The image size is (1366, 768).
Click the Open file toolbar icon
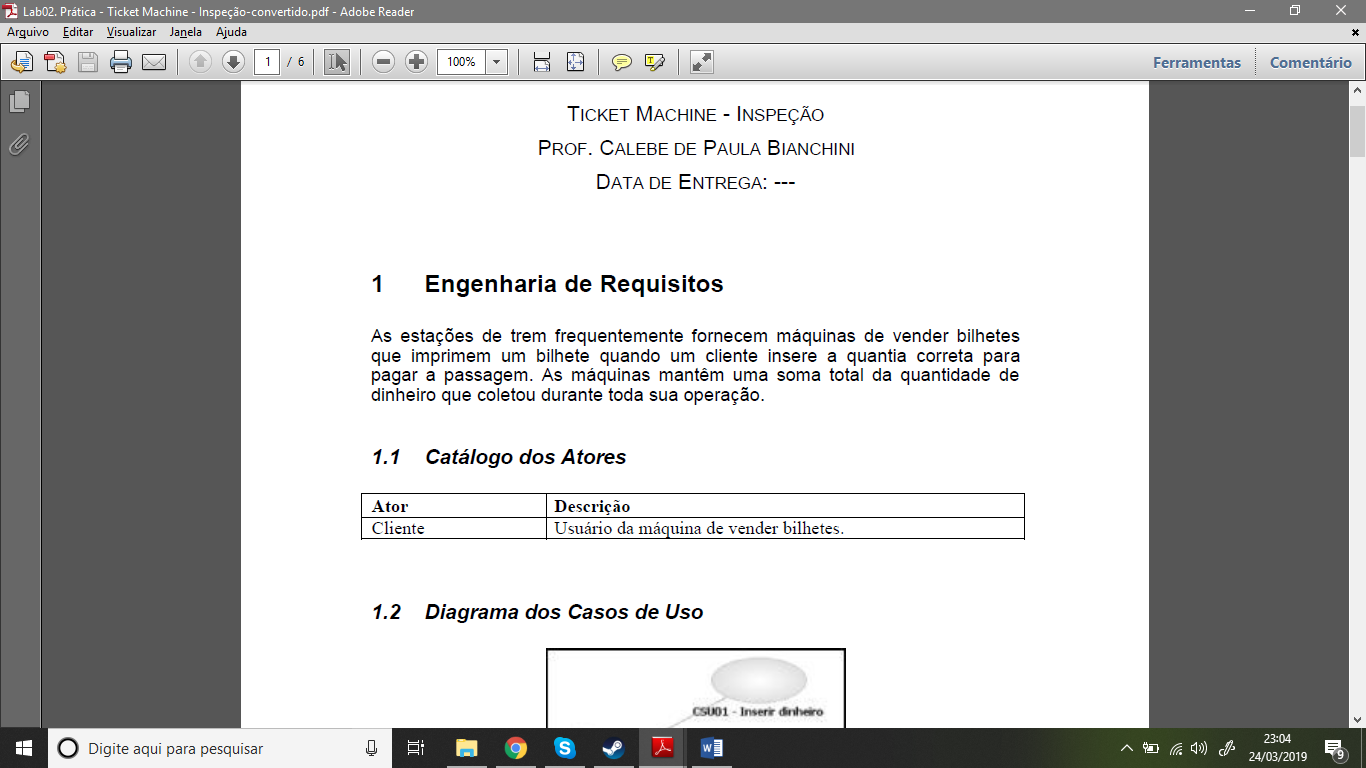[21, 62]
